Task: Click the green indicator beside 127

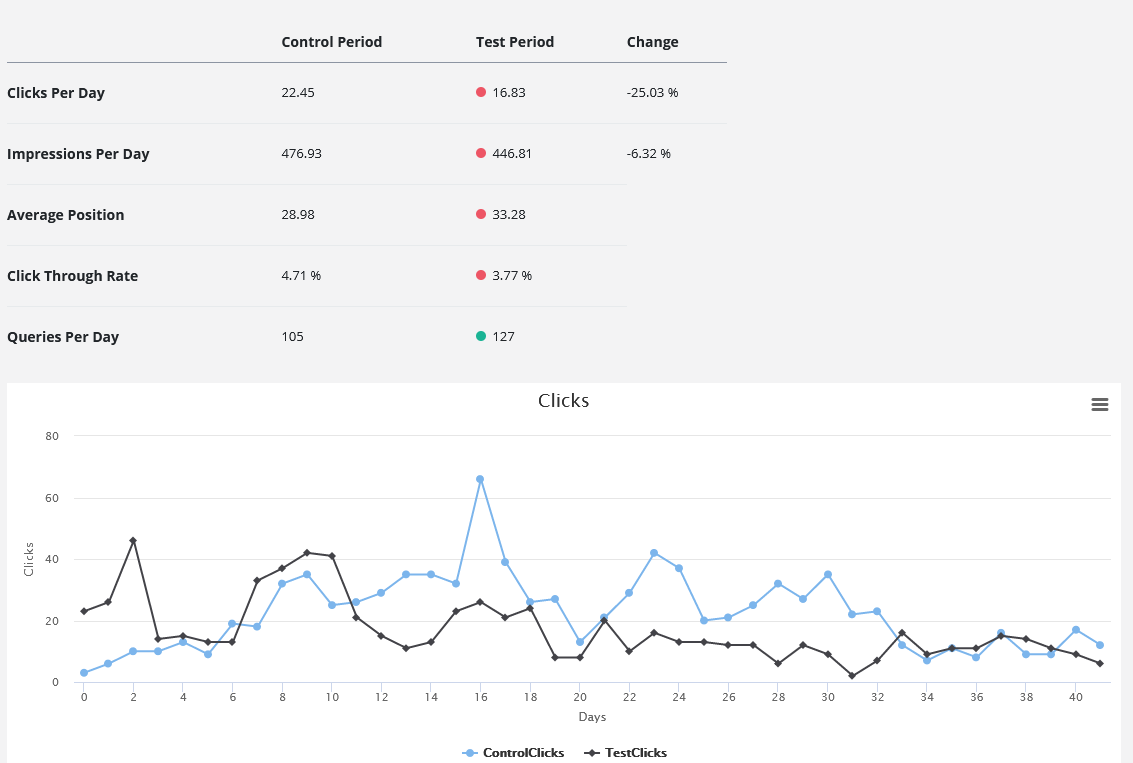Action: click(481, 335)
